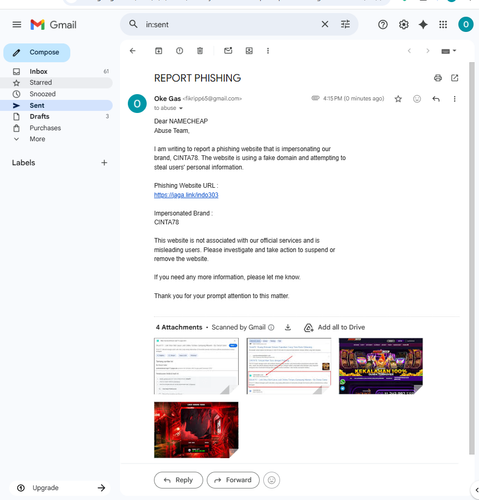
Task: Show the Scanned by Gmail info icon
Action: tap(271, 327)
